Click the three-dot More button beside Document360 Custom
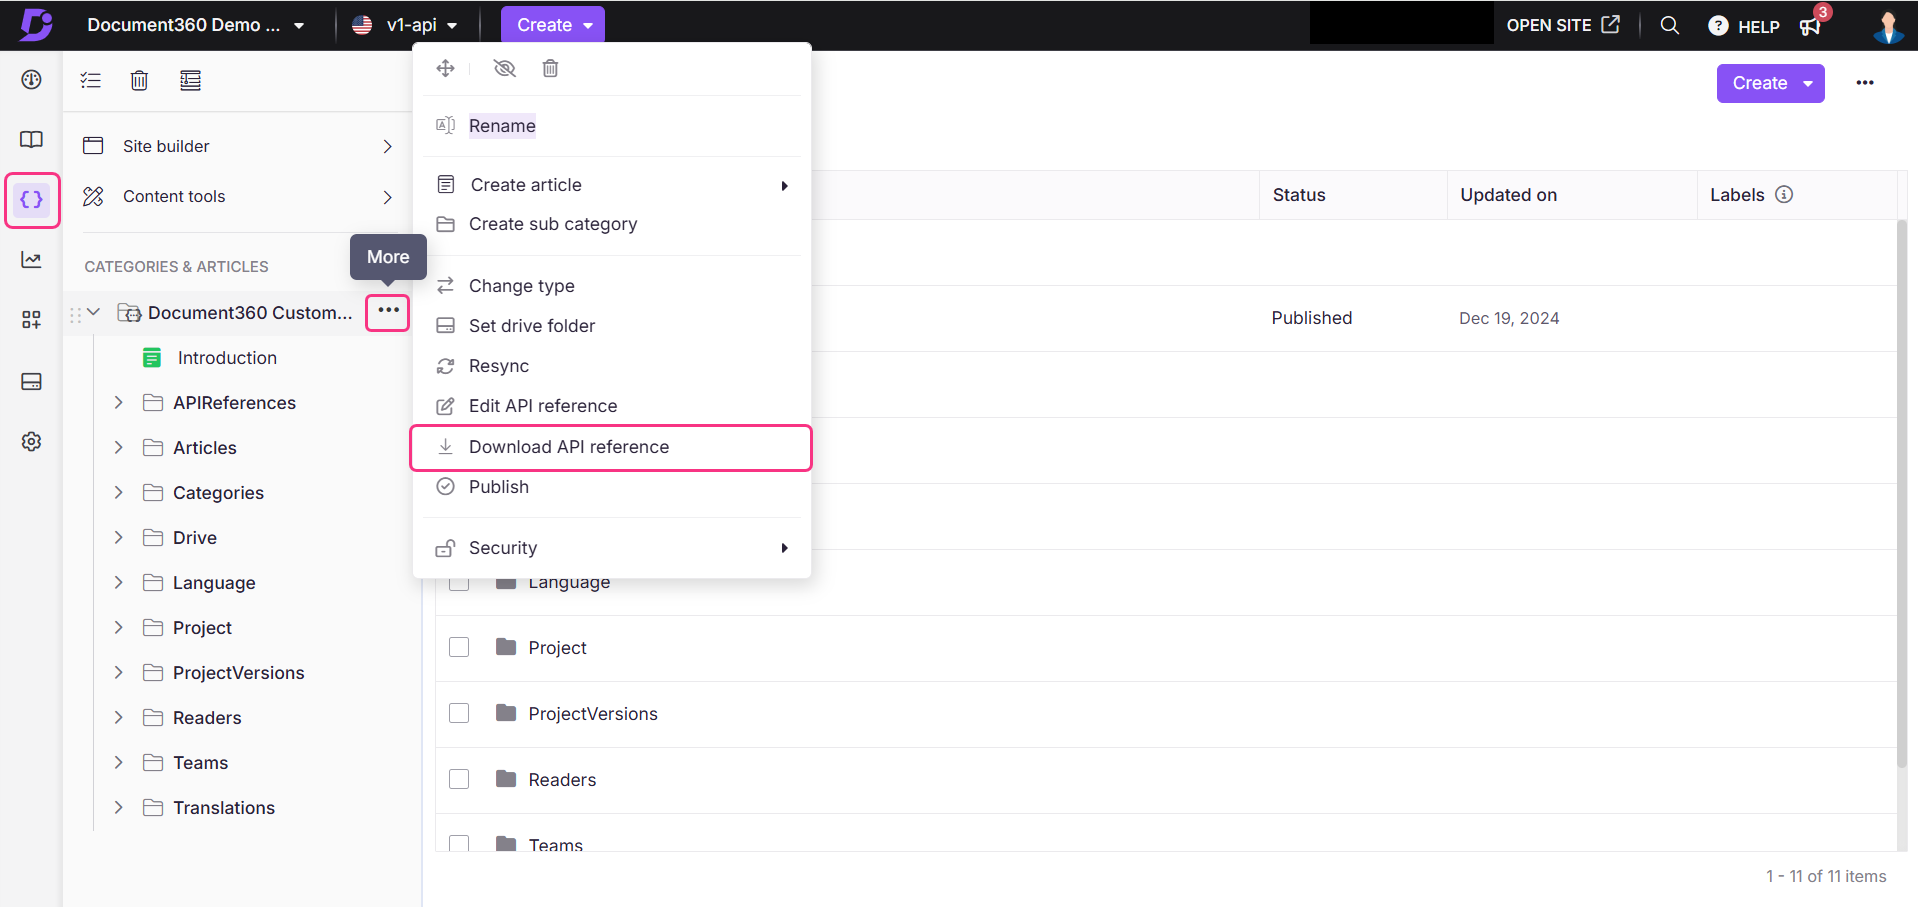Viewport: 1918px width, 907px height. (x=388, y=312)
